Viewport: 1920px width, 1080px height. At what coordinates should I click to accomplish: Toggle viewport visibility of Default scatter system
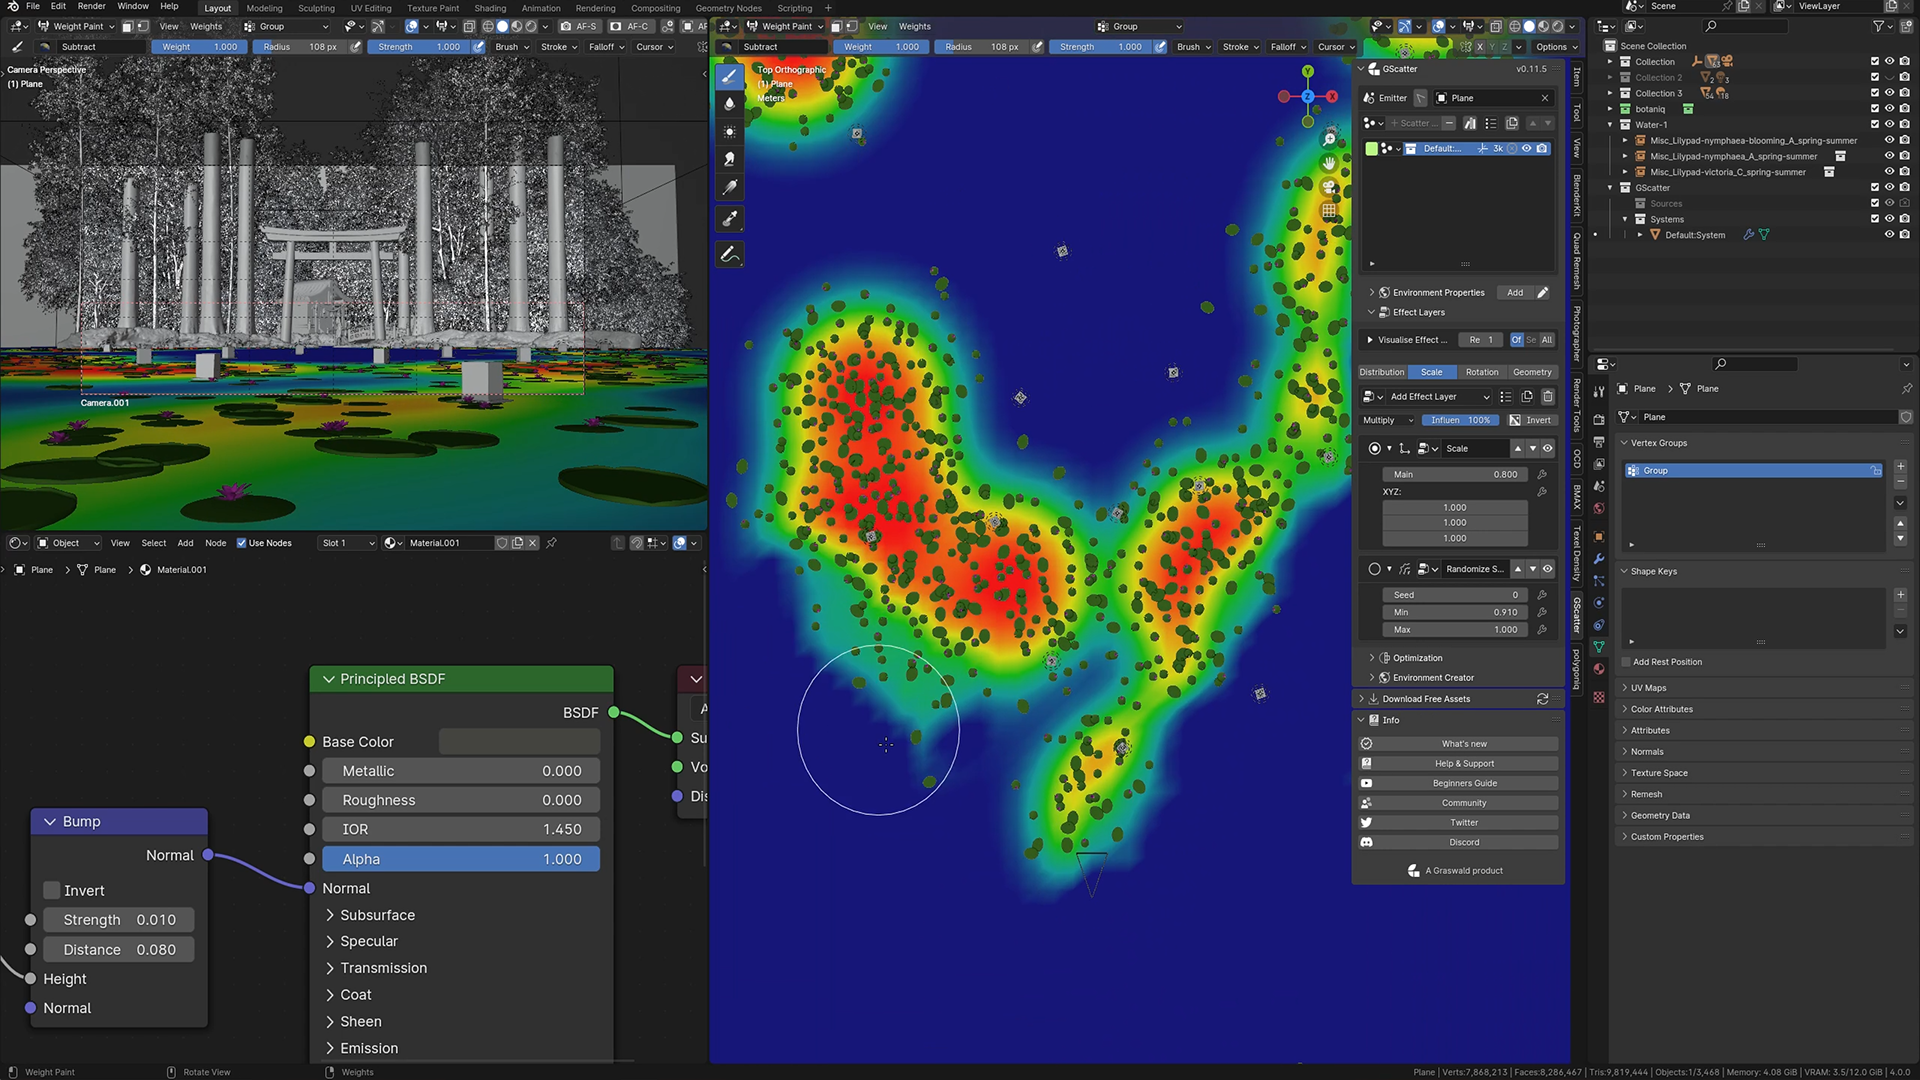(x=1527, y=149)
